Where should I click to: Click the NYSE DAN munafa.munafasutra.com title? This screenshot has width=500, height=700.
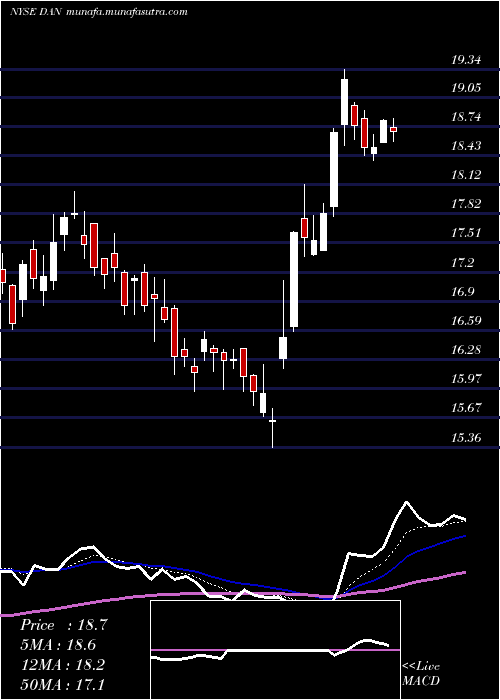click(x=99, y=12)
